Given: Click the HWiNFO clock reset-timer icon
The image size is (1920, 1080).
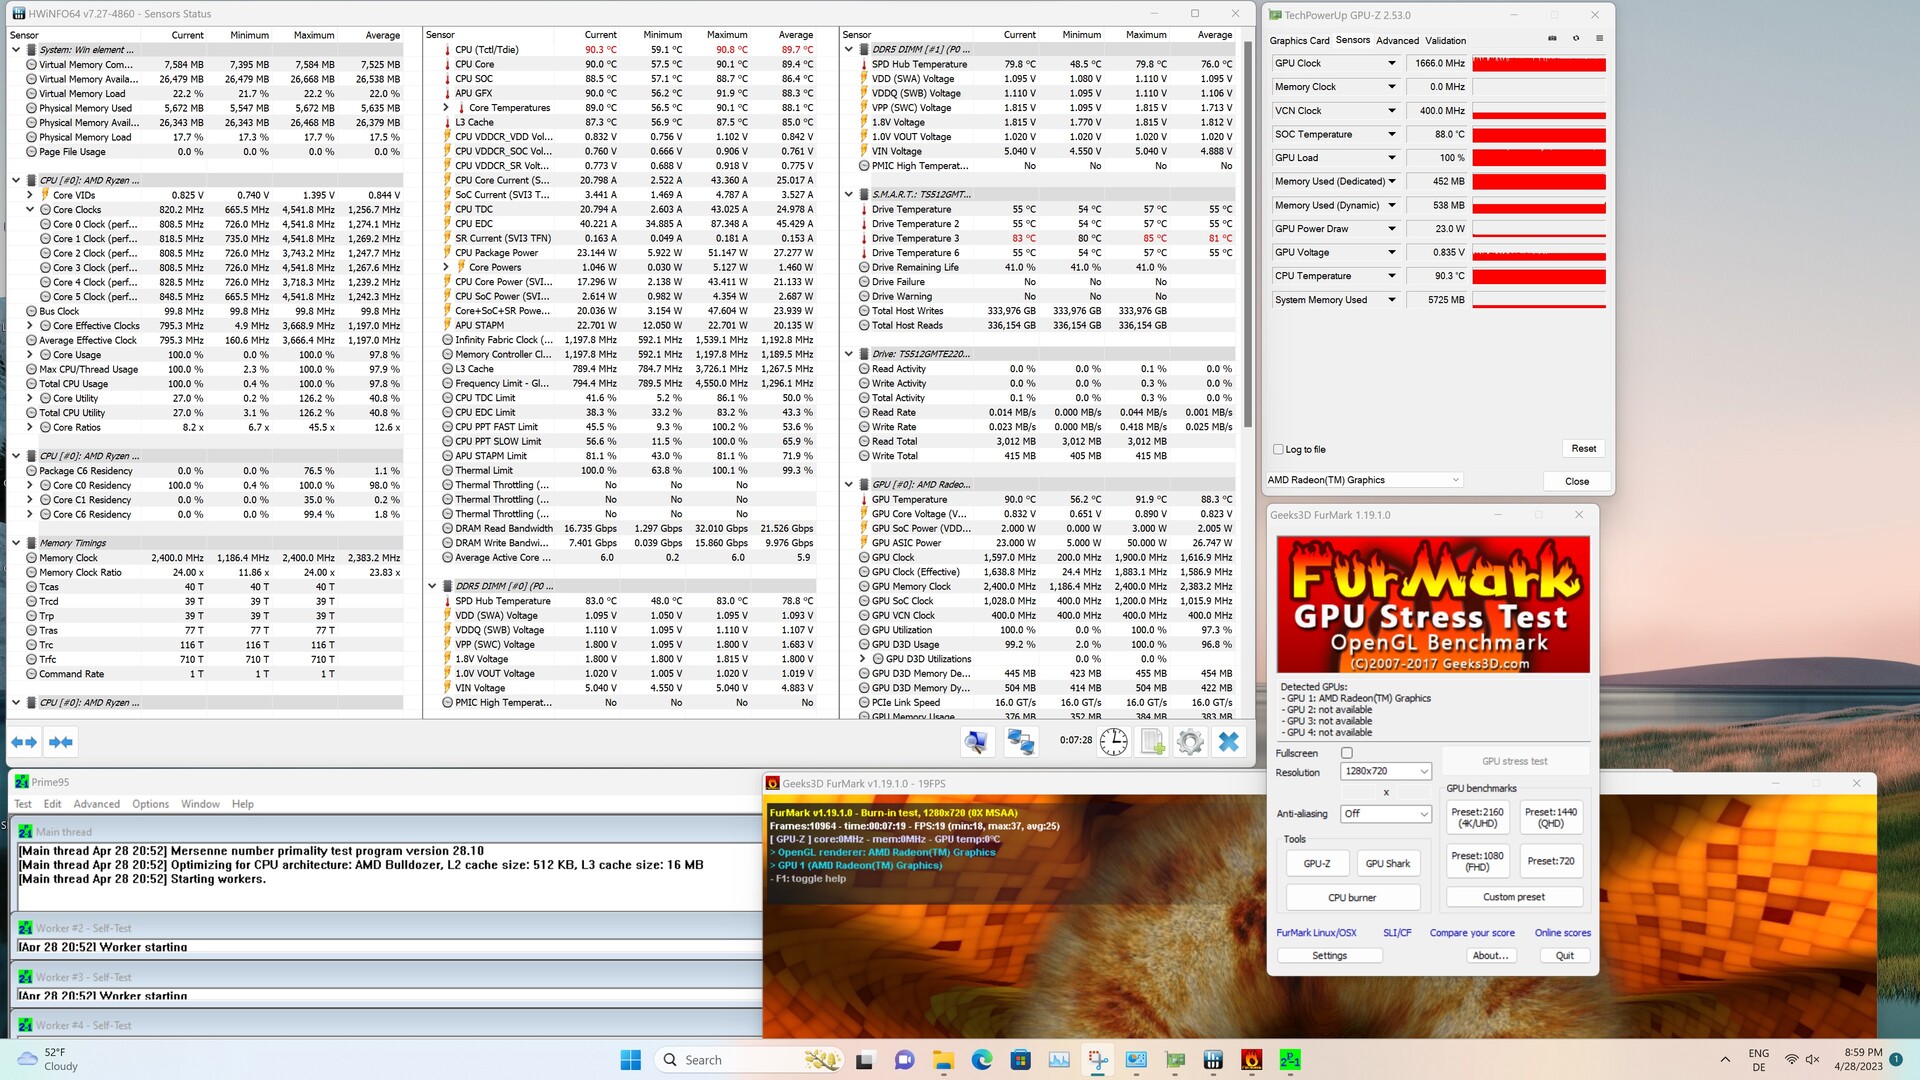Looking at the screenshot, I should (x=1113, y=742).
